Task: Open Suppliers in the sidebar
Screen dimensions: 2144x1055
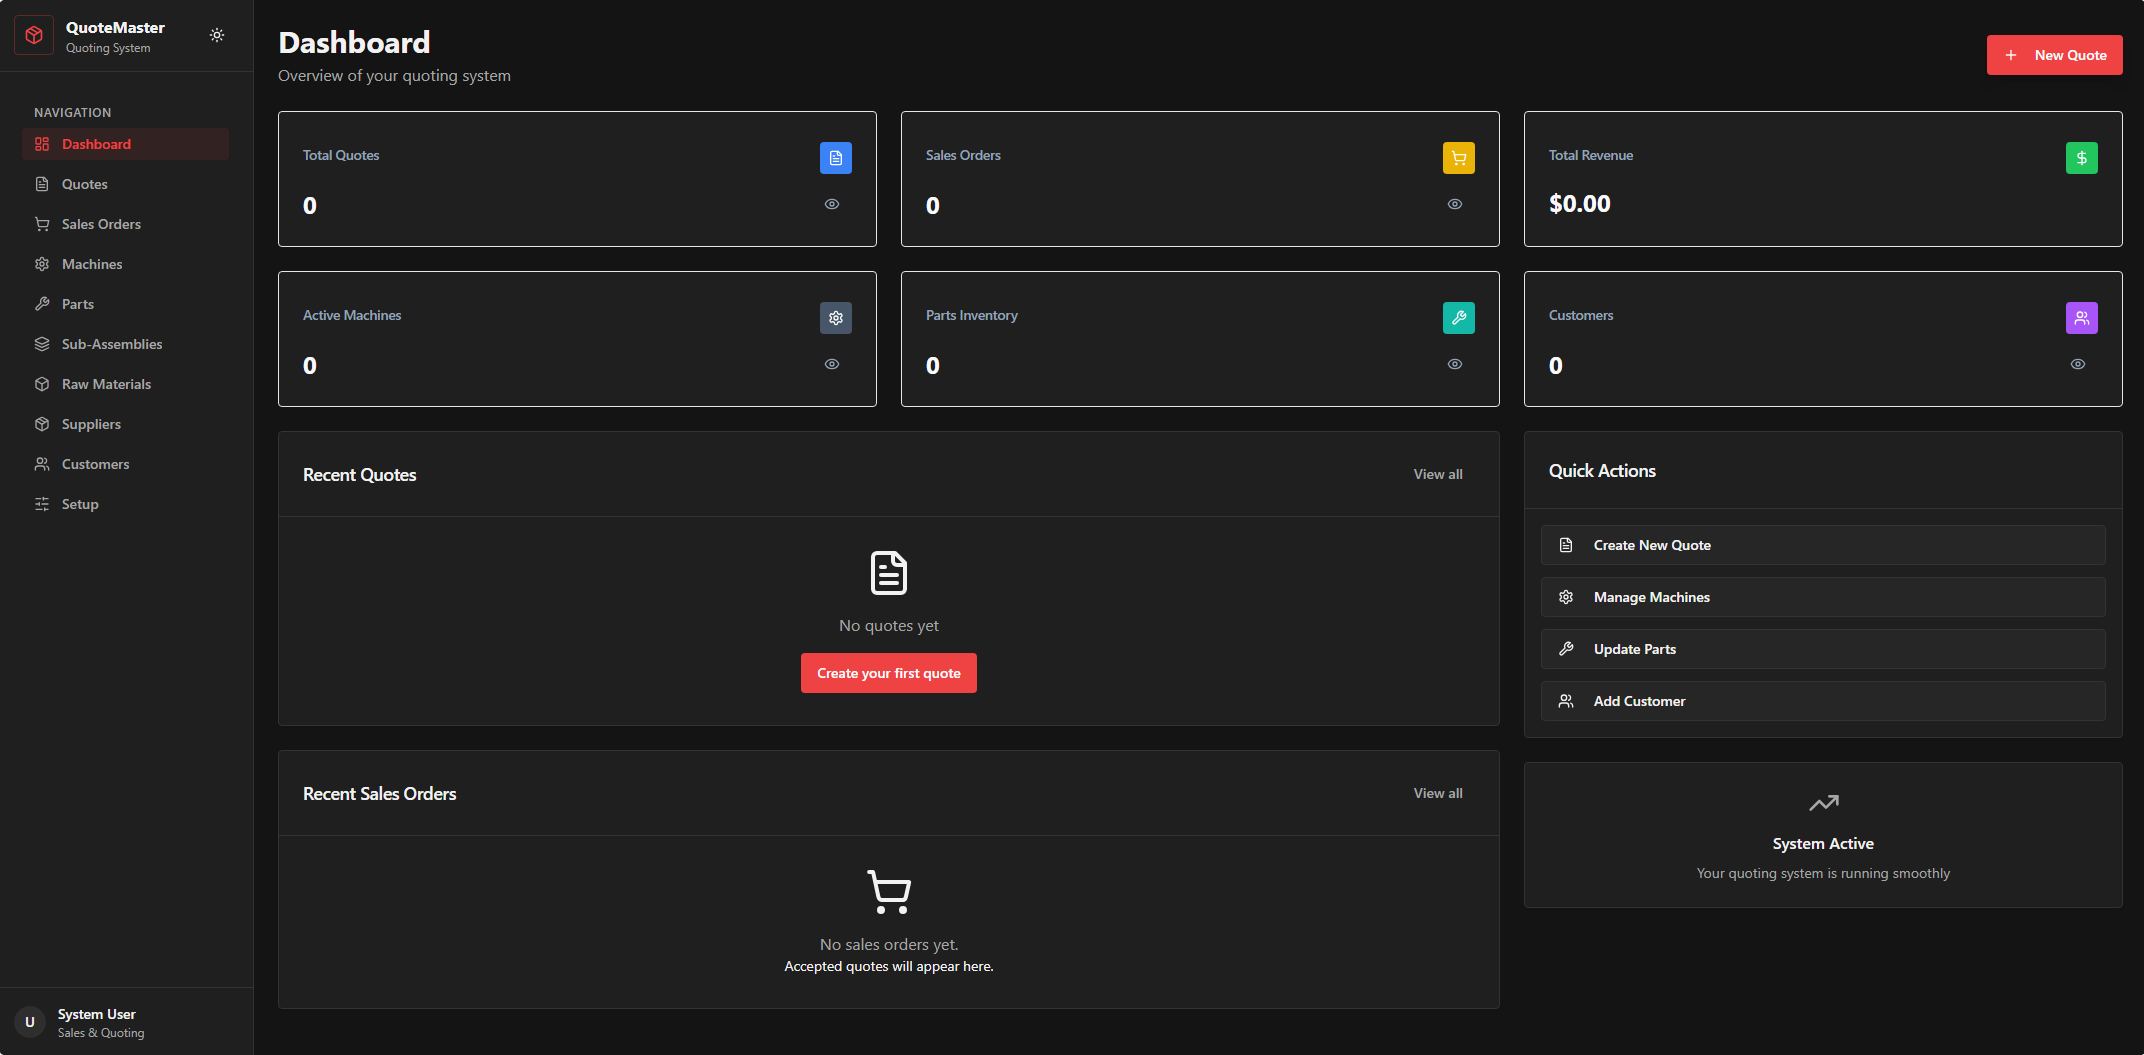Action: [125, 424]
